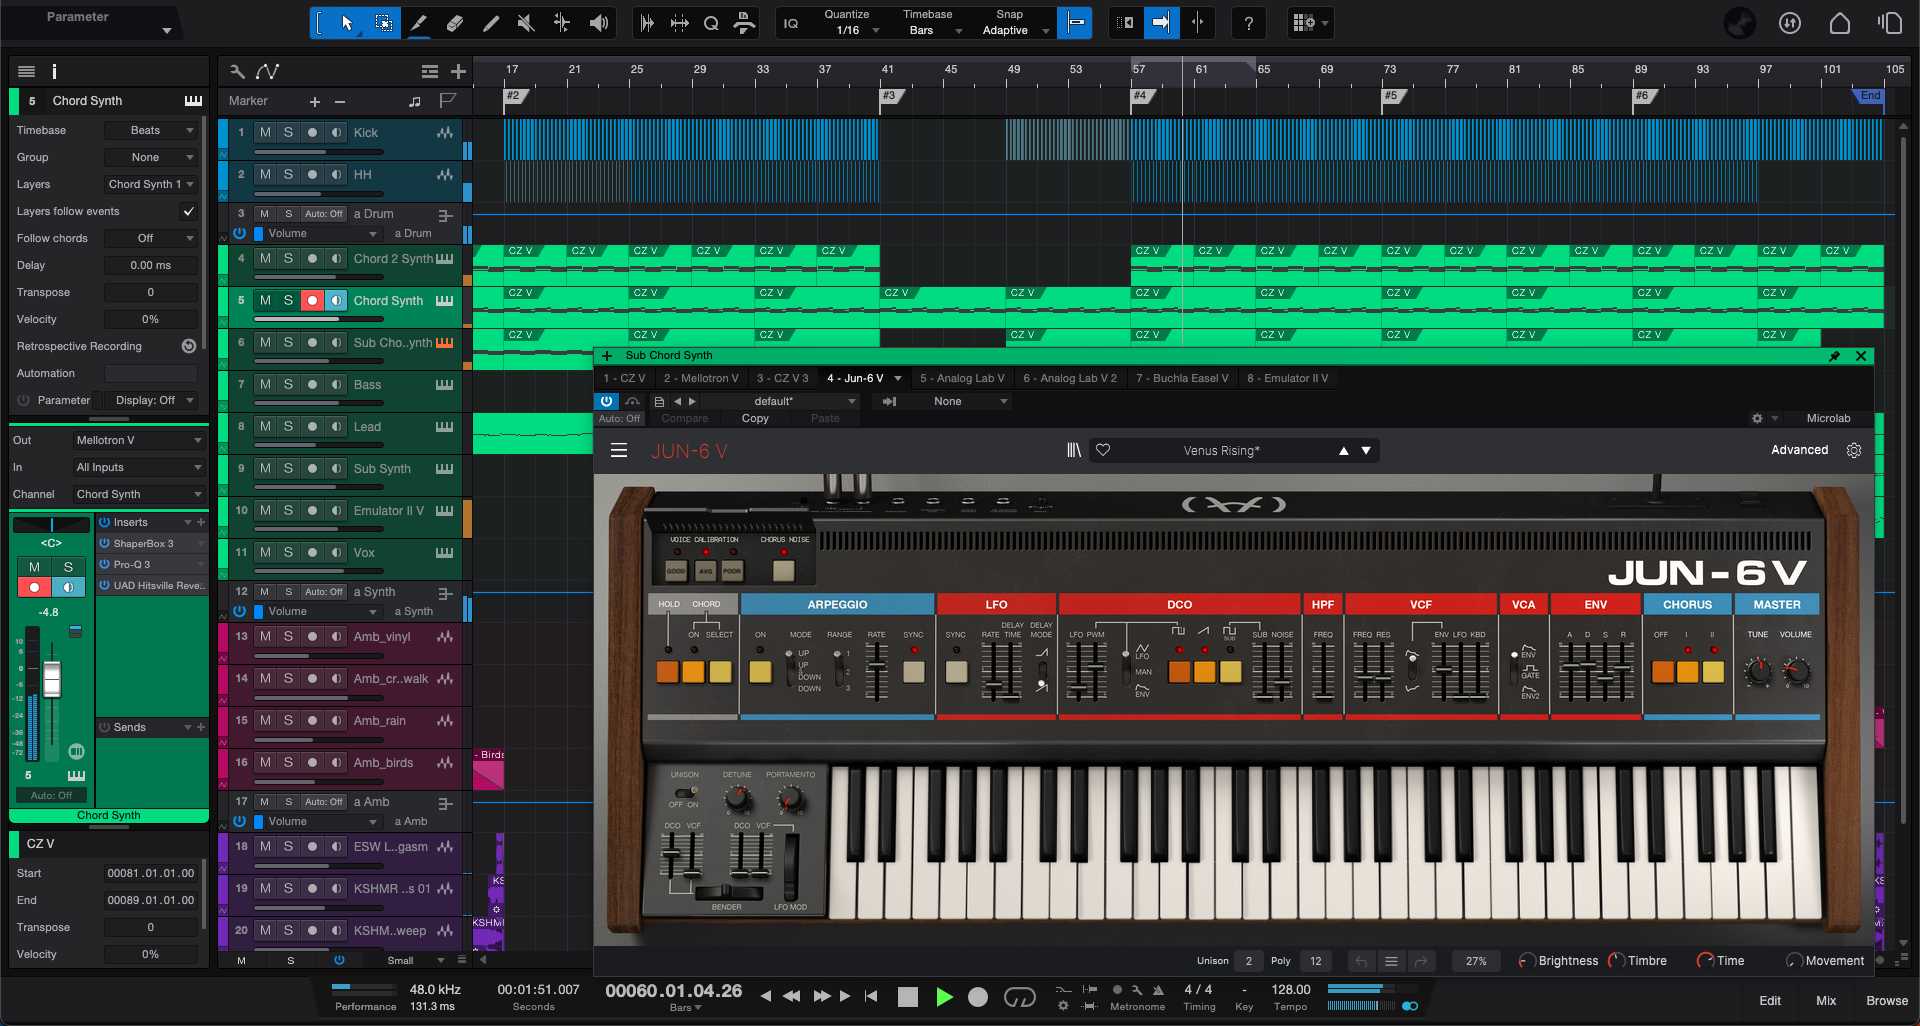The width and height of the screenshot is (1920, 1026).
Task: Open the Out Mellotron V dropdown
Action: tap(138, 440)
